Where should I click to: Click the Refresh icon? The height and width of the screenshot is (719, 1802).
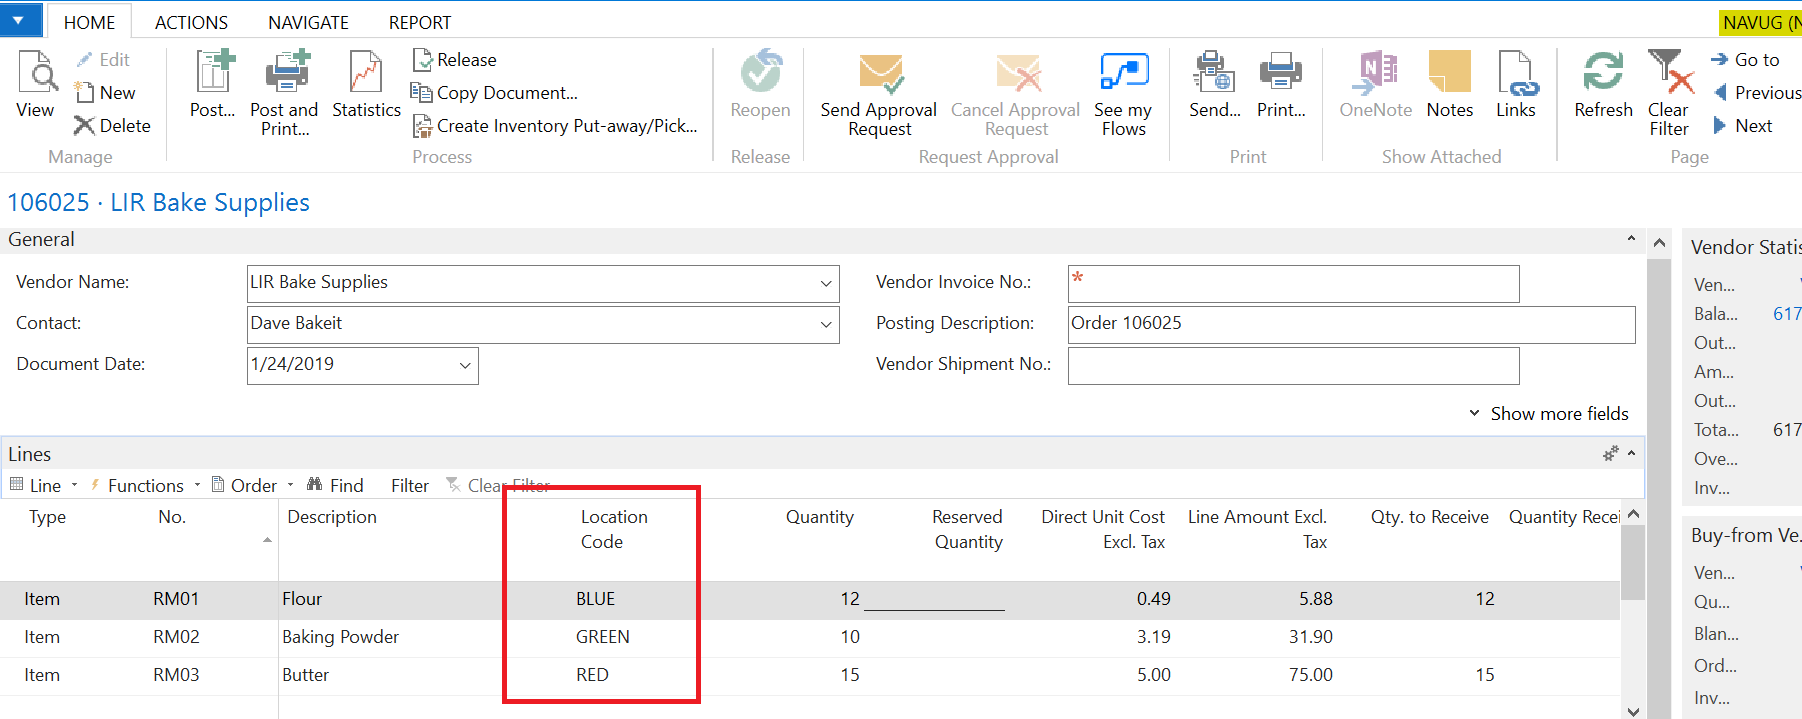point(1603,75)
